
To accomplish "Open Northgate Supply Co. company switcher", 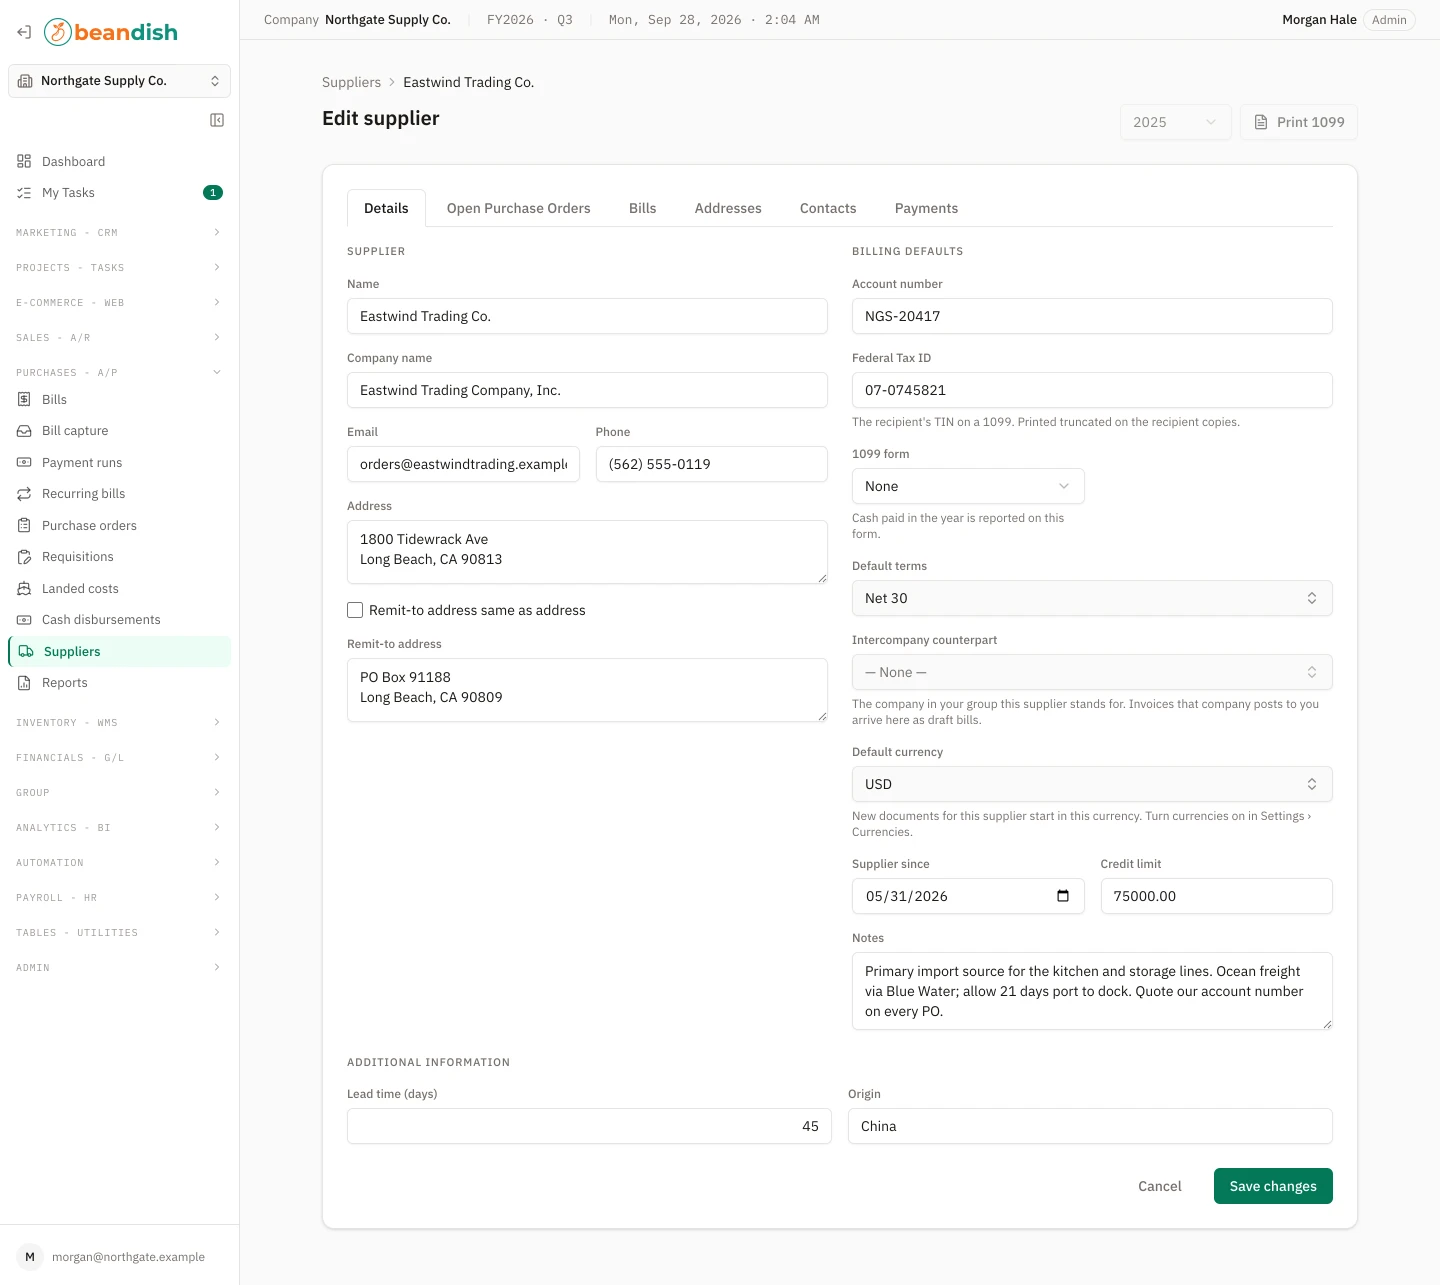I will [119, 81].
